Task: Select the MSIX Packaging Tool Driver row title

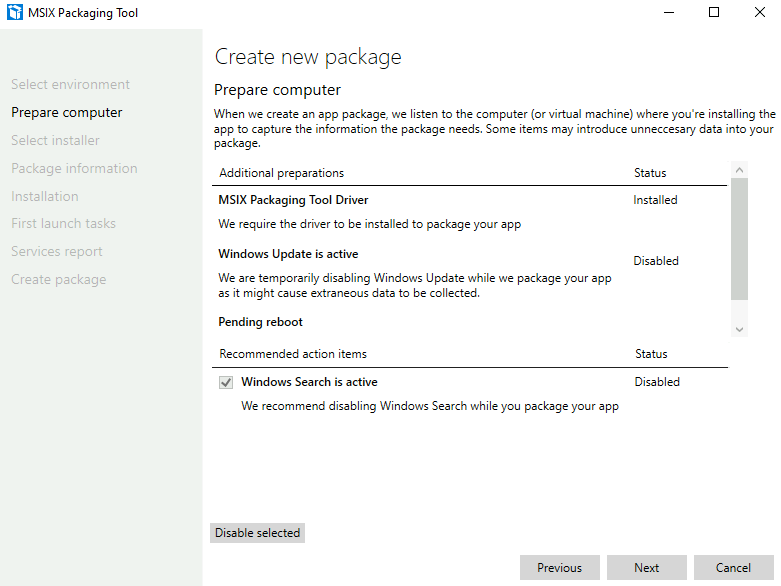Action: [293, 200]
